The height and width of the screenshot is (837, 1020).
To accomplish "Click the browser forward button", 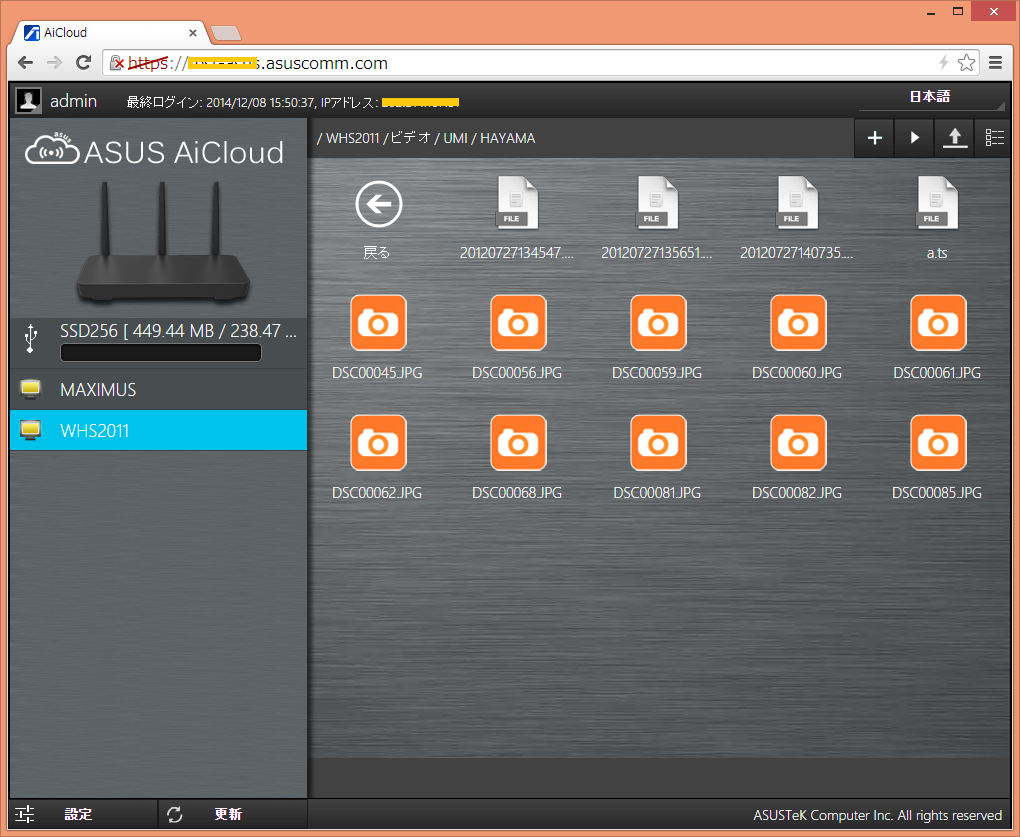I will 55,62.
